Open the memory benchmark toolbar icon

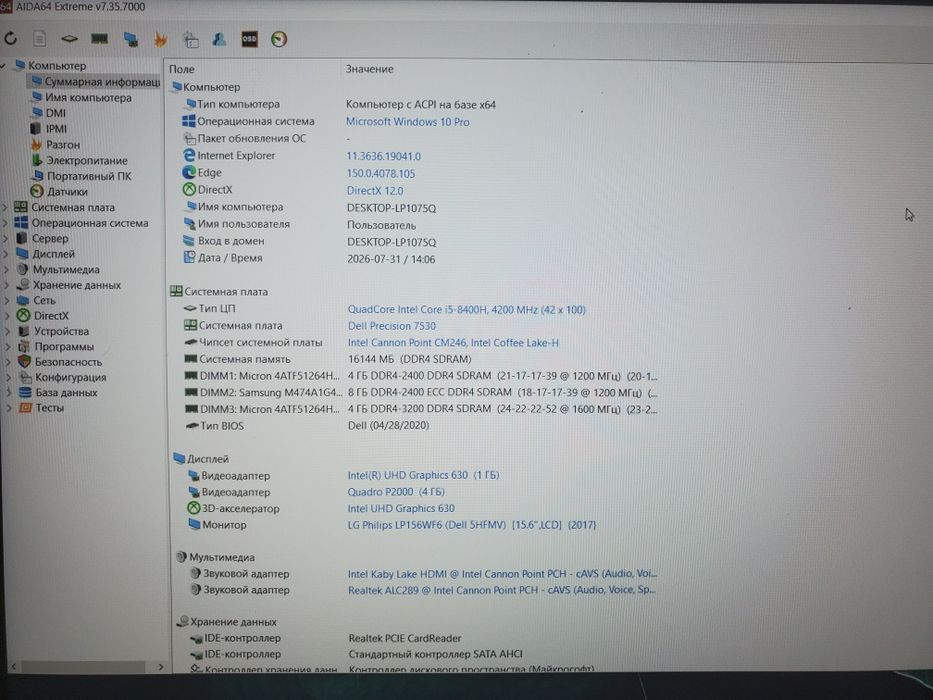coord(99,39)
